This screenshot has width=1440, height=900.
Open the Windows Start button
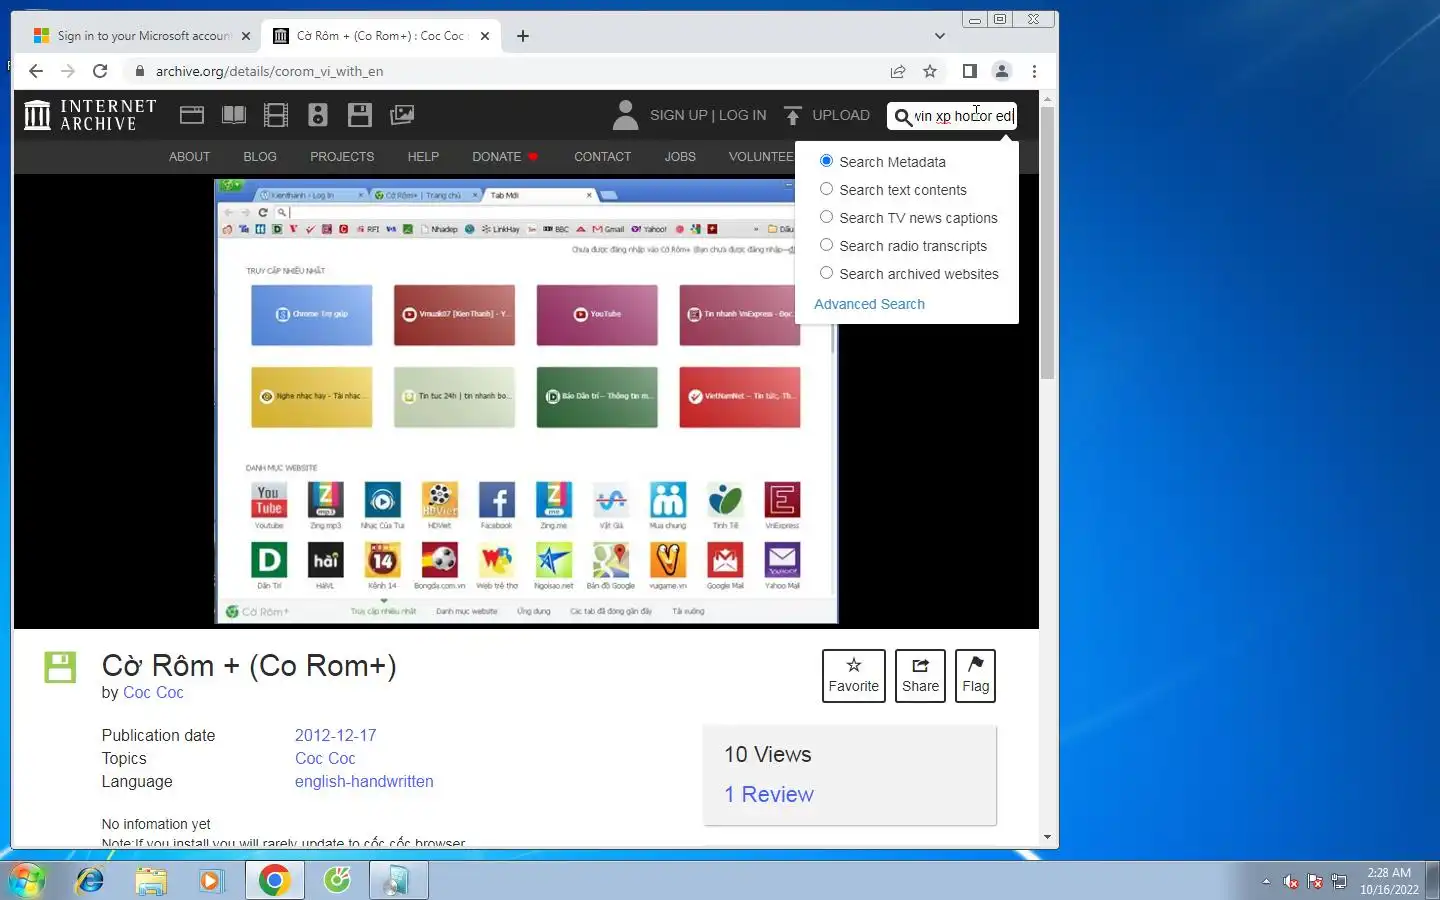point(27,880)
